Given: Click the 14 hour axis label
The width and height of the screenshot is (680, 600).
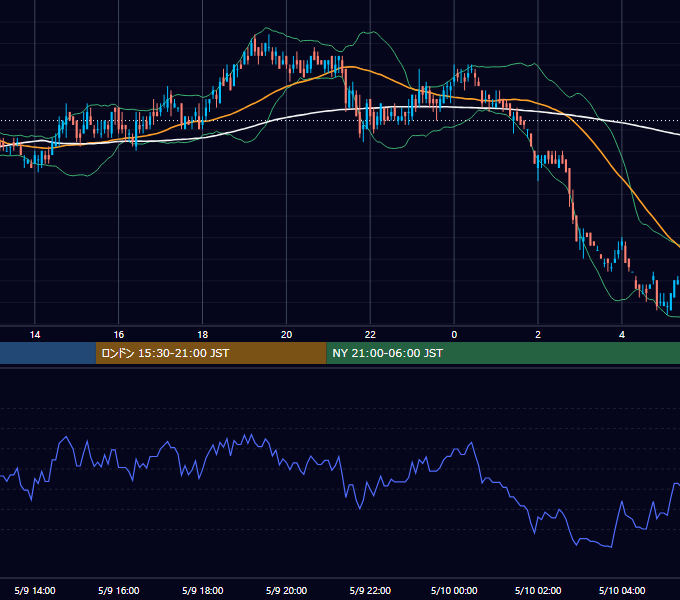Looking at the screenshot, I should point(35,335).
